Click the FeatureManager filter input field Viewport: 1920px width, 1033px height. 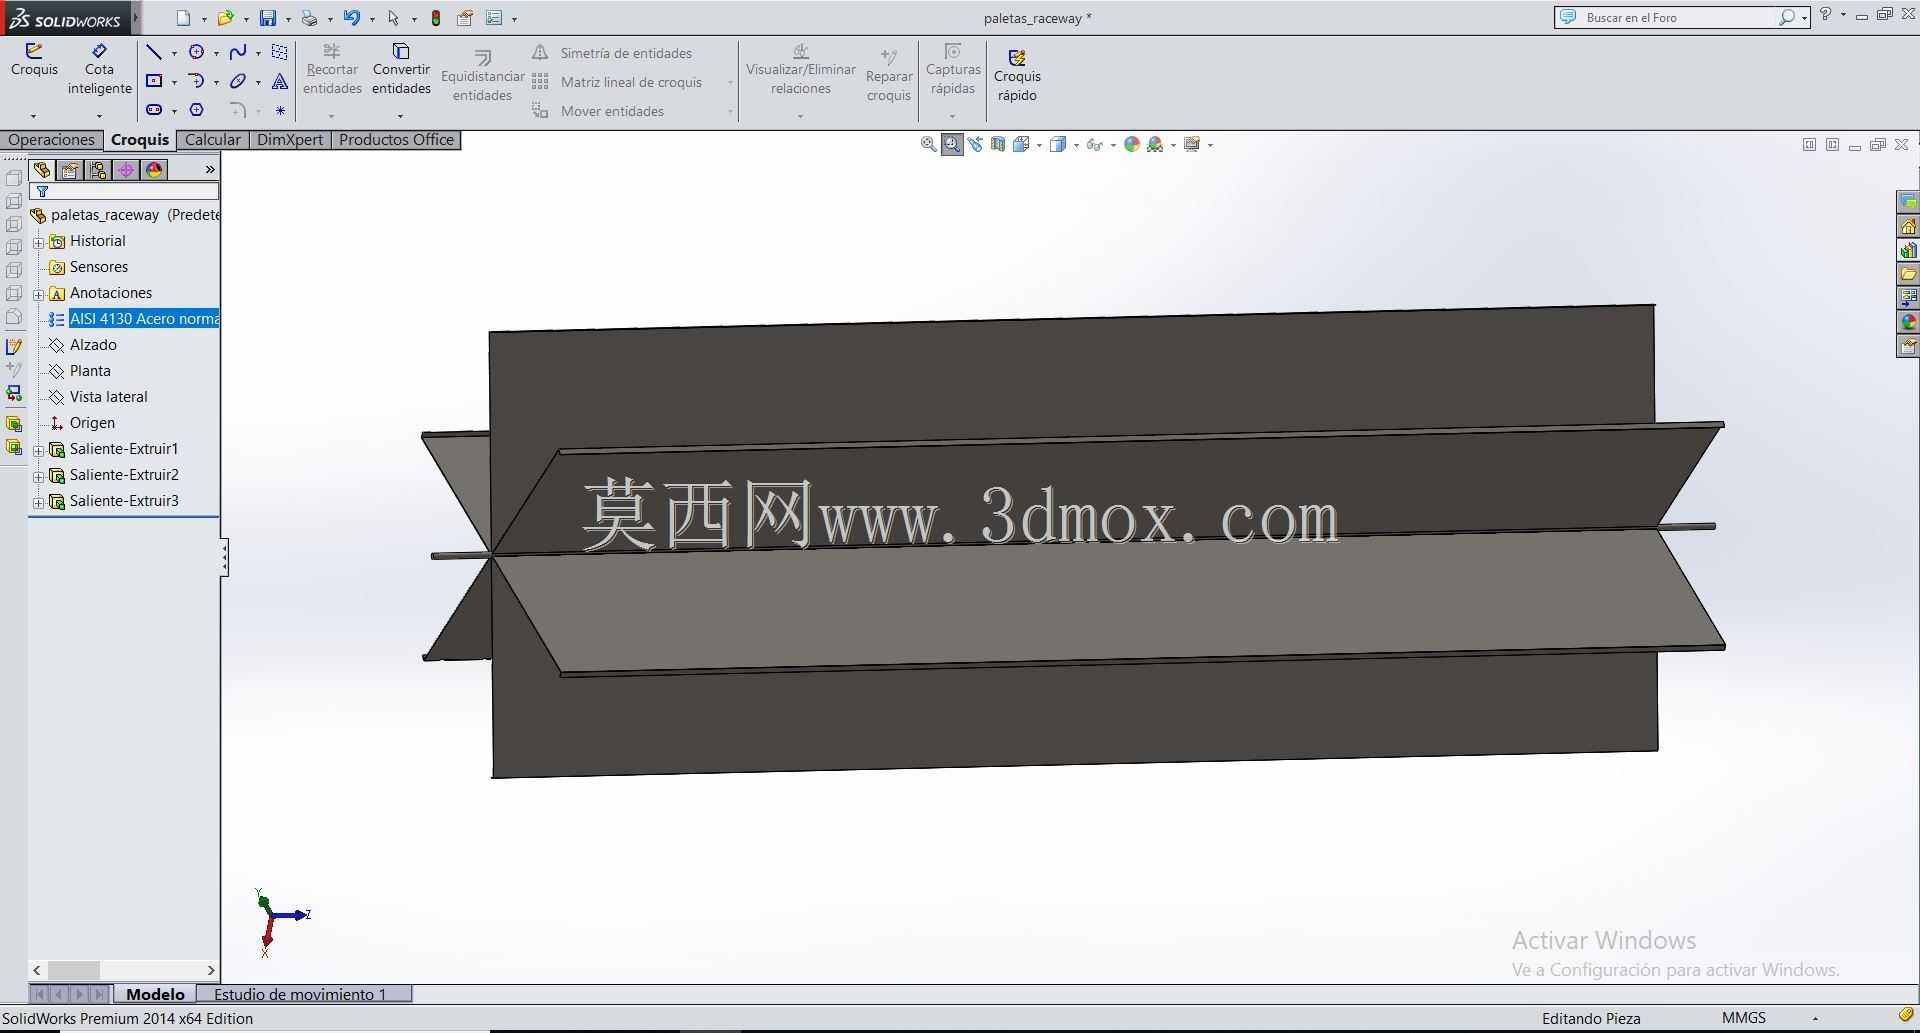point(125,191)
